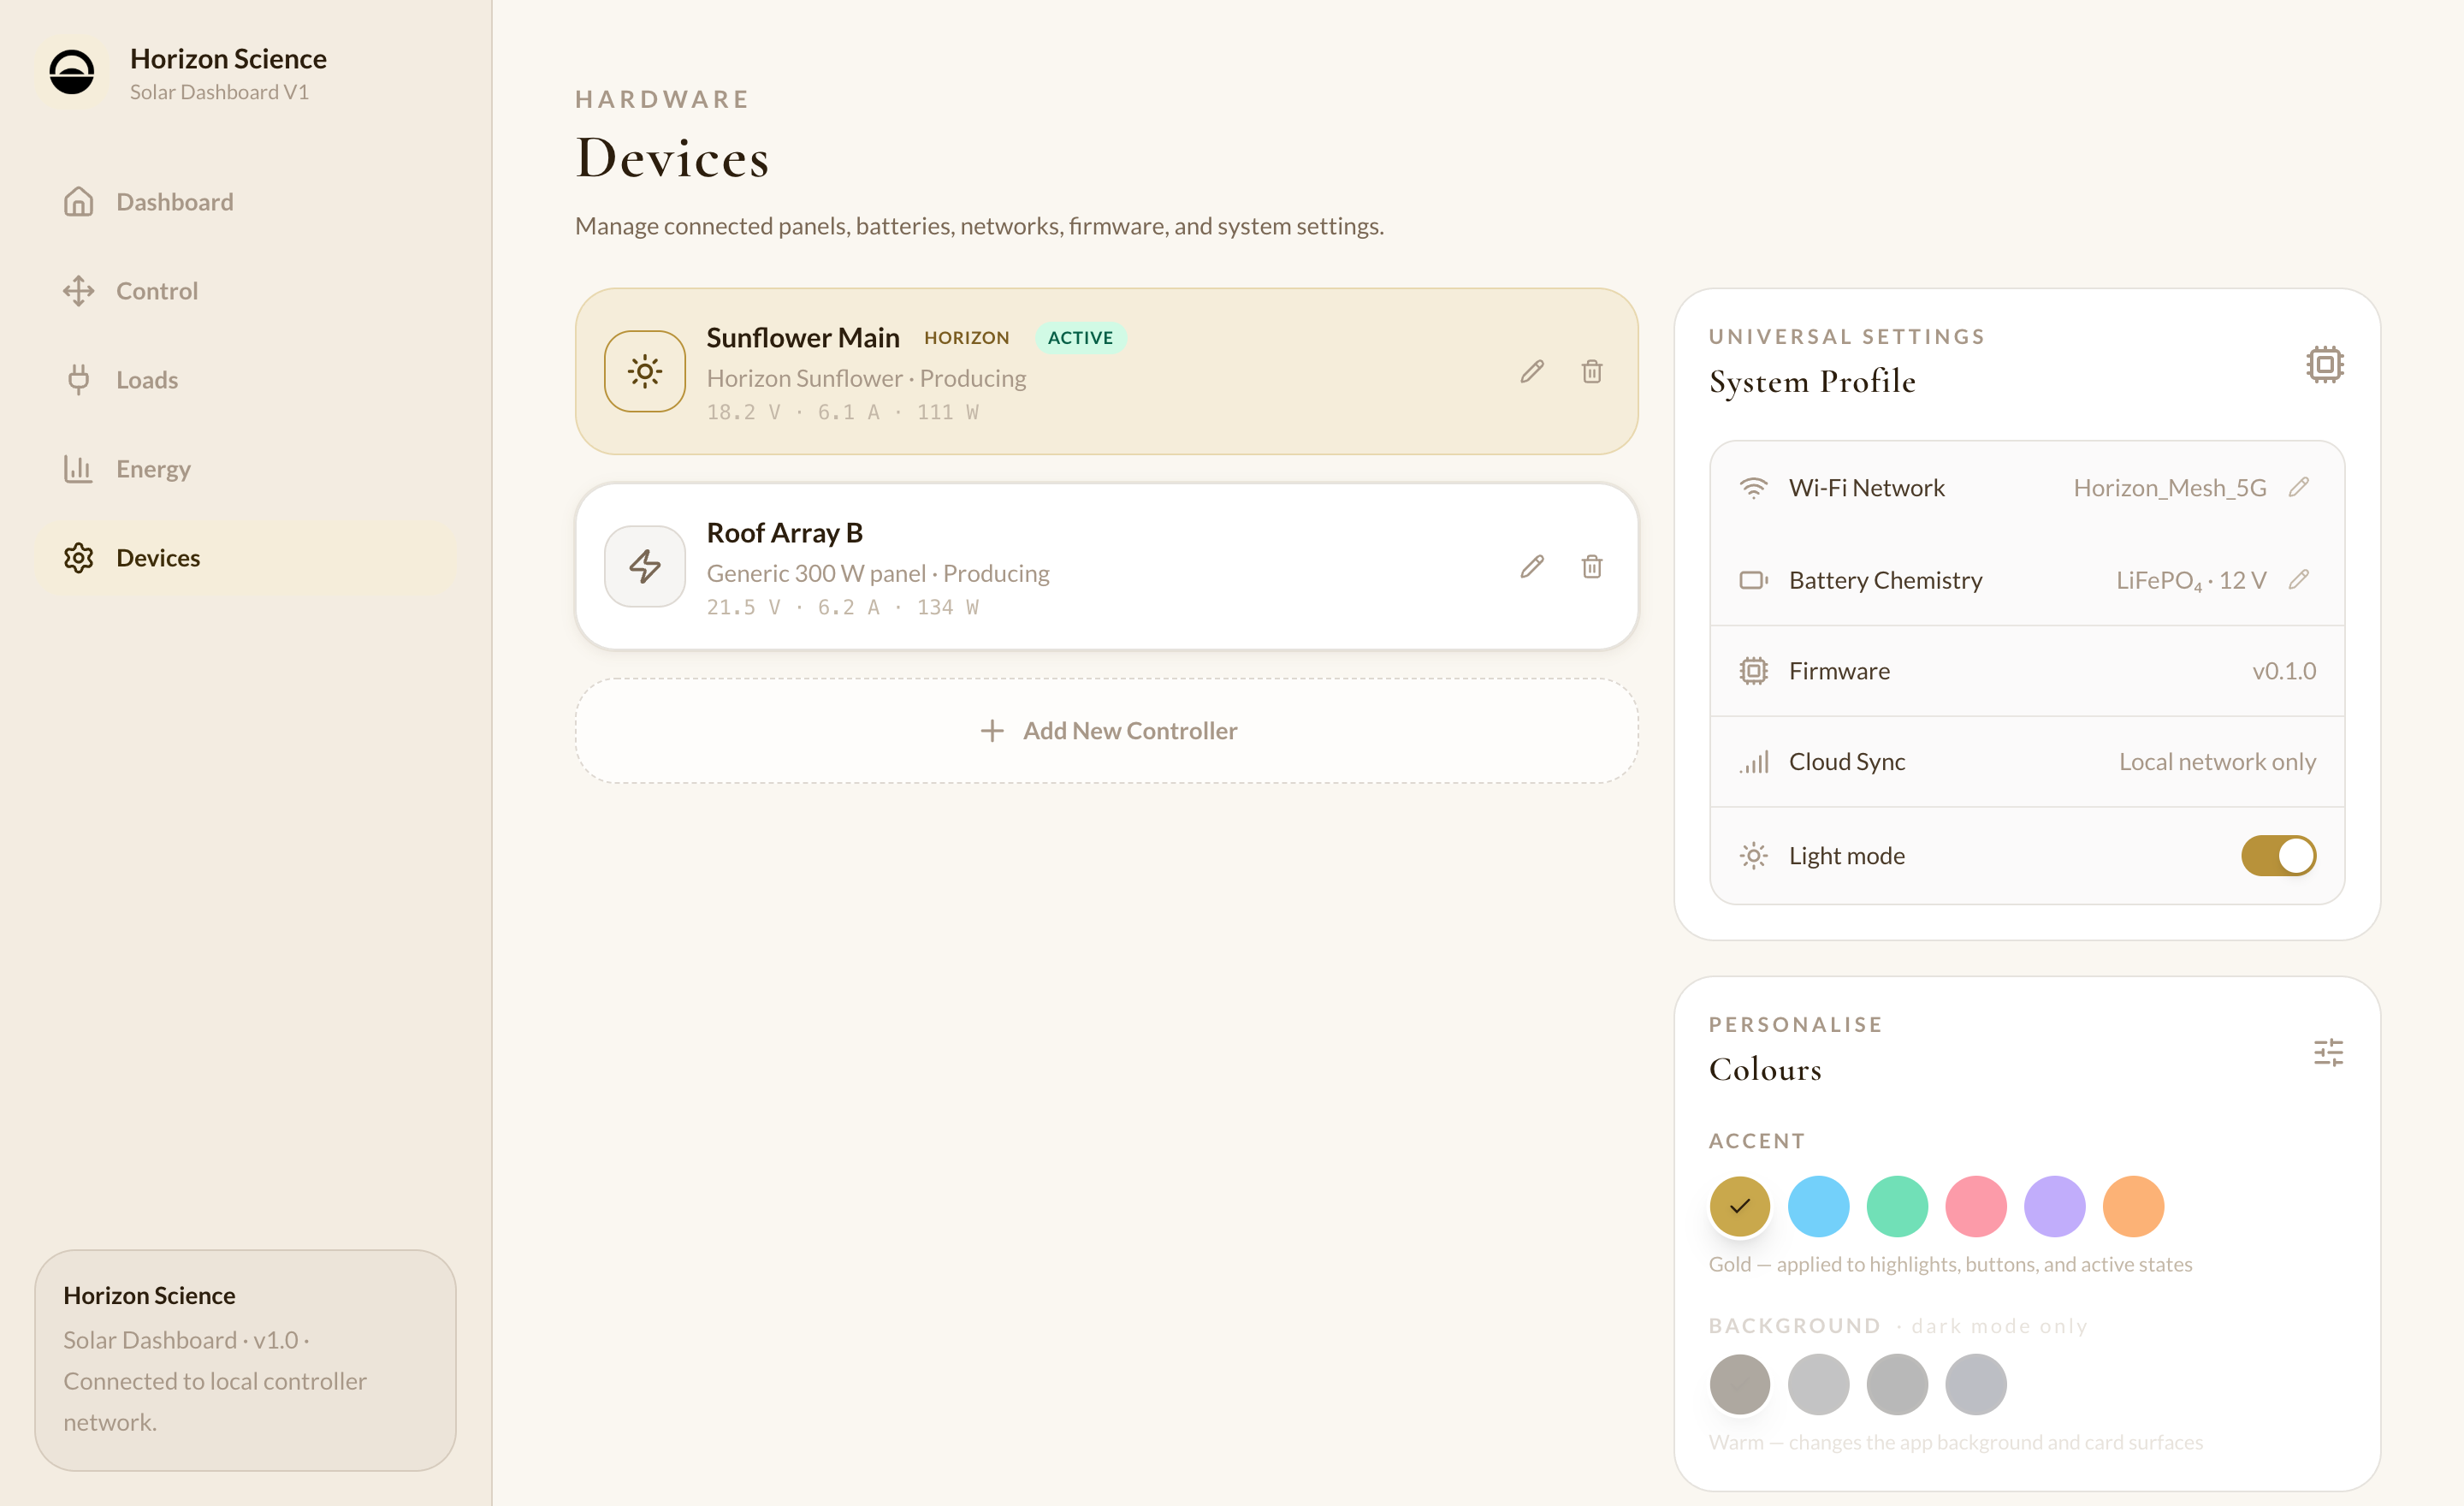Click the LiFePO4 · 12 V value
This screenshot has width=2464, height=1506.
(x=2191, y=581)
